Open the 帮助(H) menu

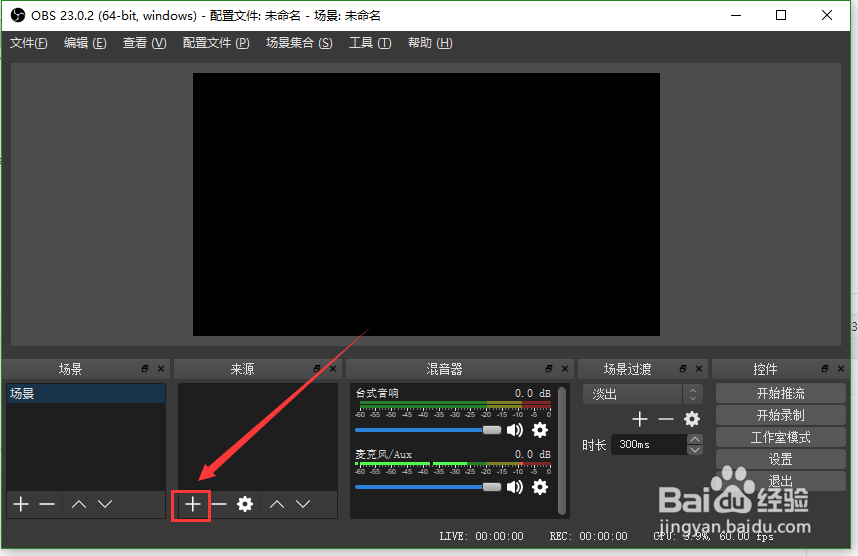(430, 43)
